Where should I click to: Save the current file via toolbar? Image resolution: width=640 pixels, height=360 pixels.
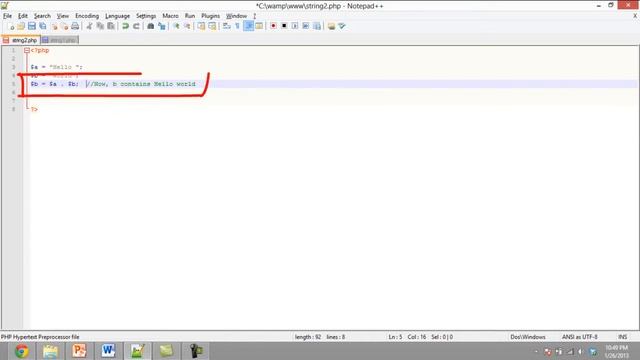coord(32,26)
